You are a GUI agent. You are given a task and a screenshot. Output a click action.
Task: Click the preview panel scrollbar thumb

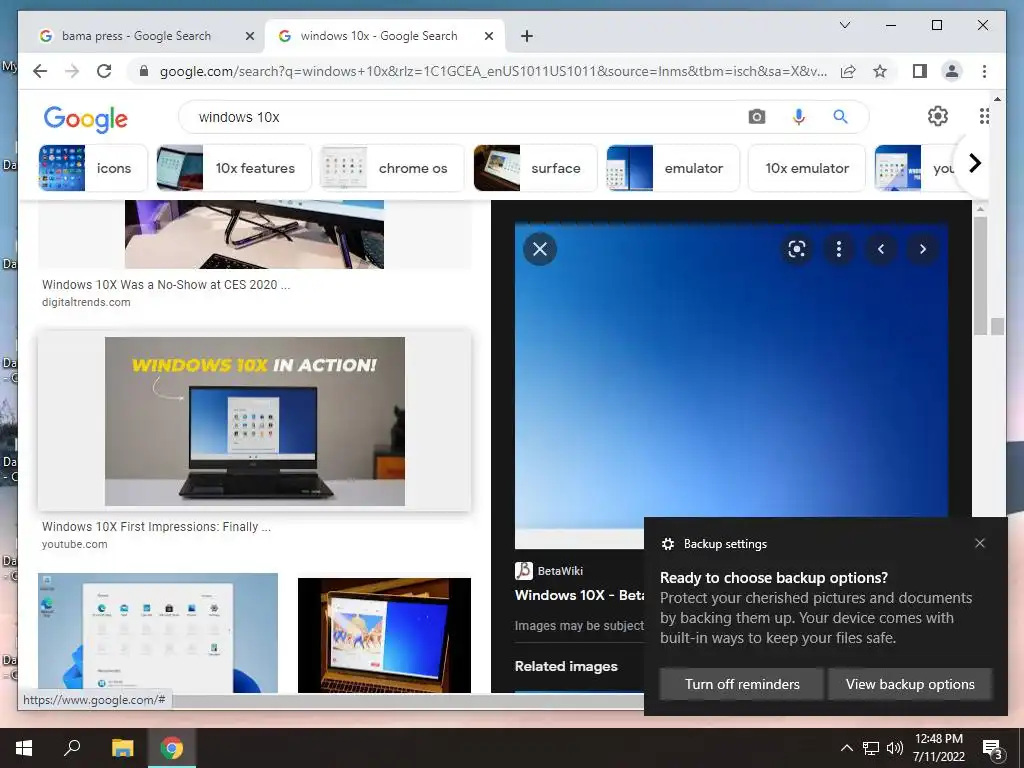(x=980, y=276)
